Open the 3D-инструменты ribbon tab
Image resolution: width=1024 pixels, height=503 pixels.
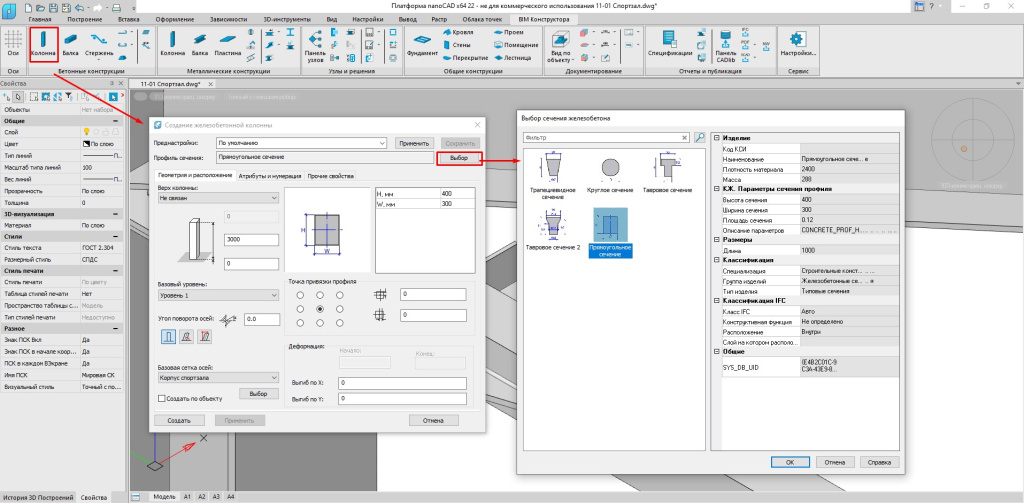[285, 19]
